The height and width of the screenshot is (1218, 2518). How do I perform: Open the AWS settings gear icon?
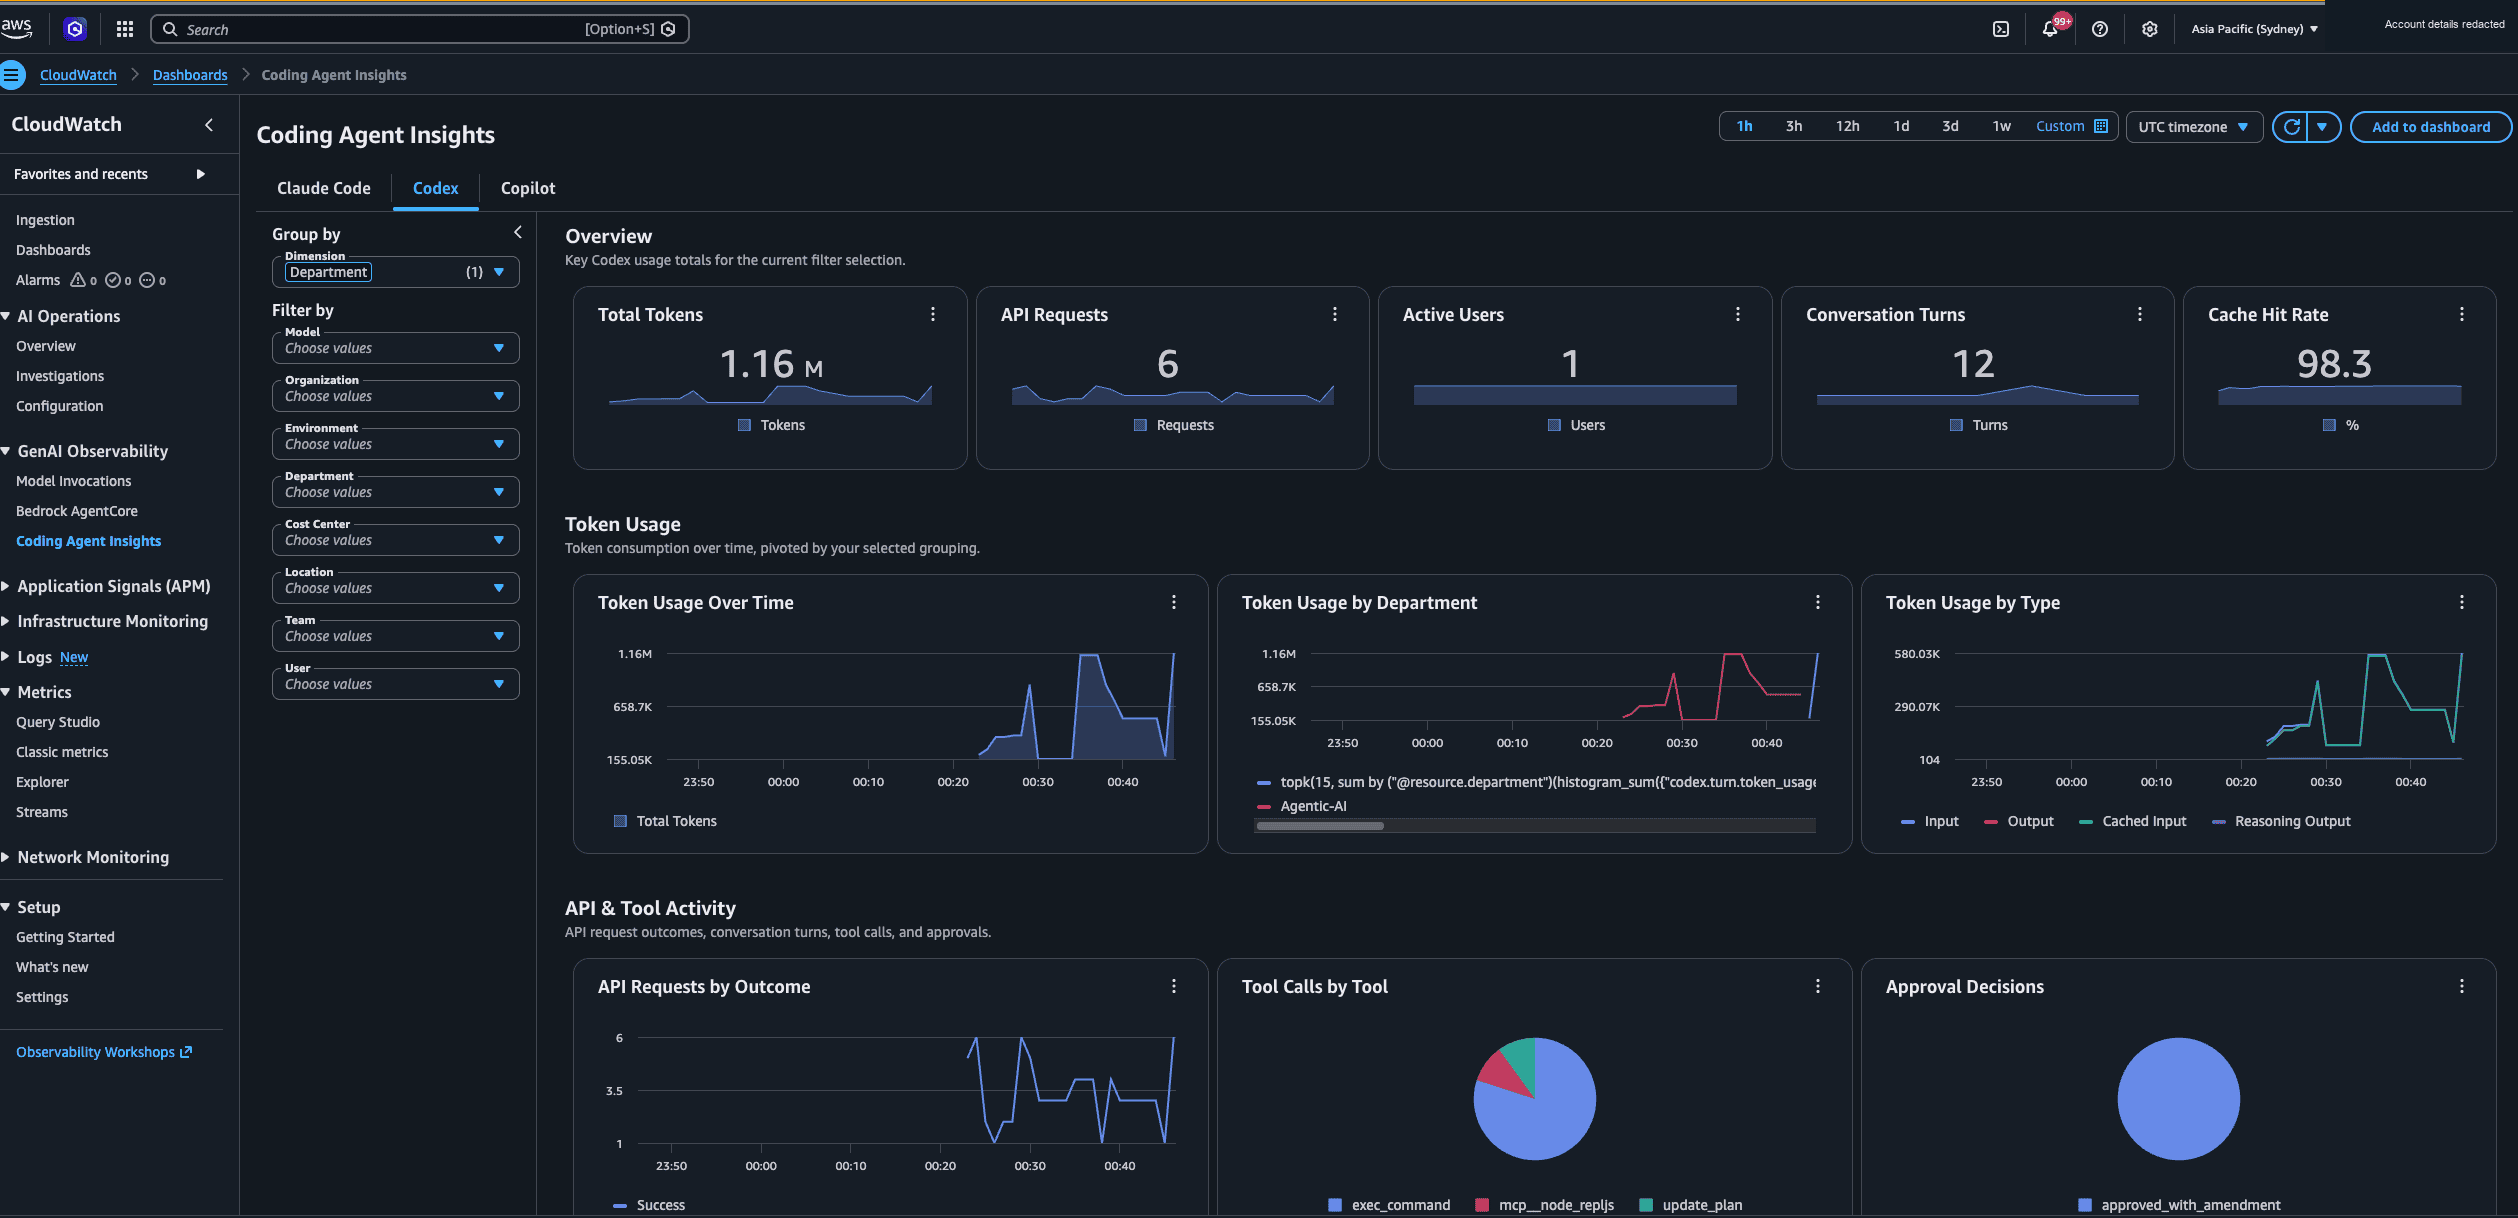tap(2150, 29)
